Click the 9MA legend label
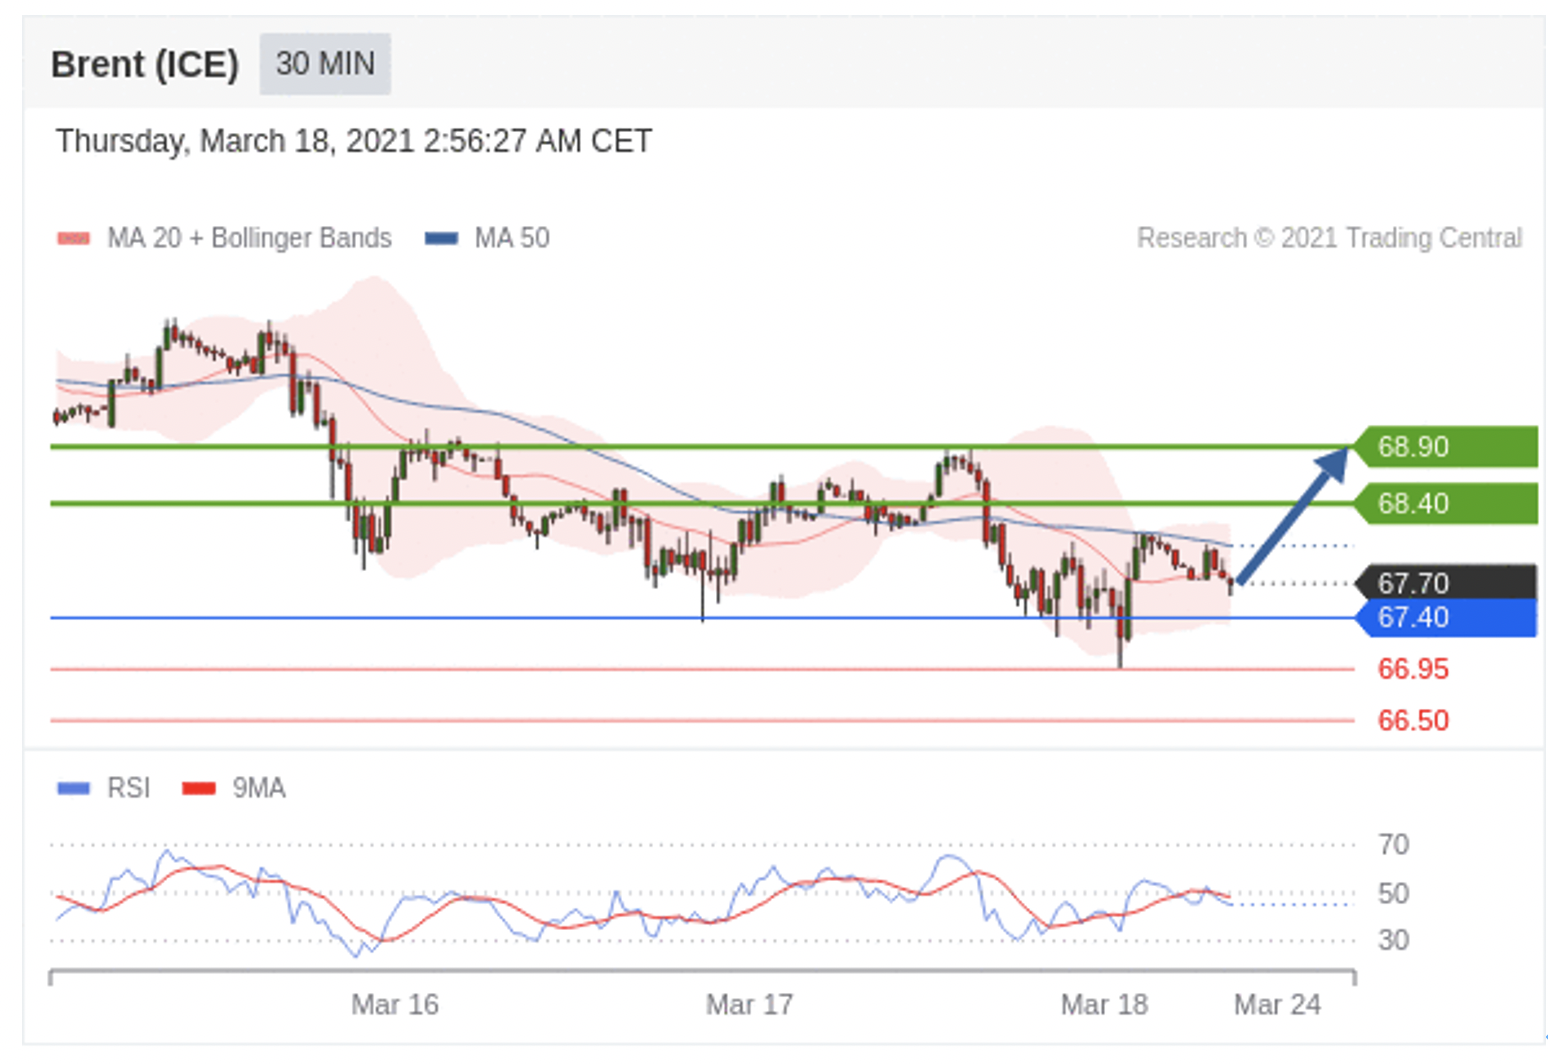This screenshot has height=1064, width=1548. click(x=259, y=789)
